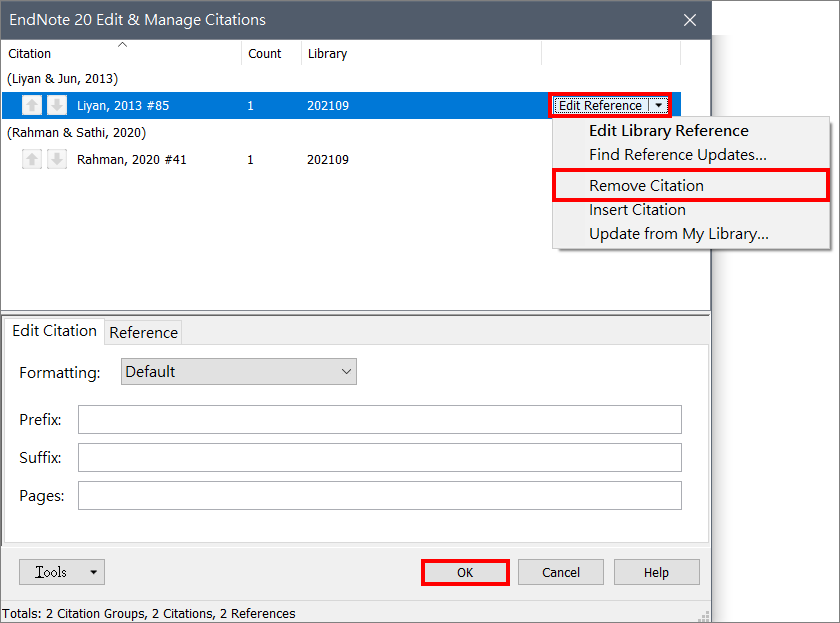Move Liyan, 2013 #85 citation down
The height and width of the screenshot is (623, 840).
click(x=57, y=106)
